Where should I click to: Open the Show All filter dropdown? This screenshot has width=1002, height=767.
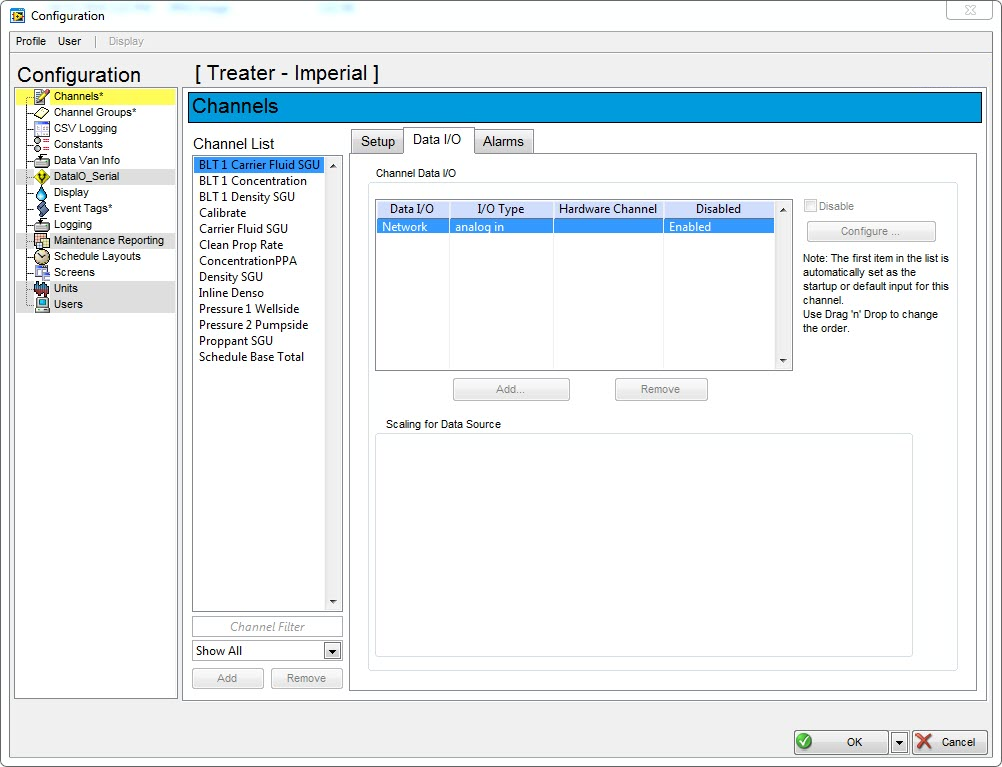point(331,650)
